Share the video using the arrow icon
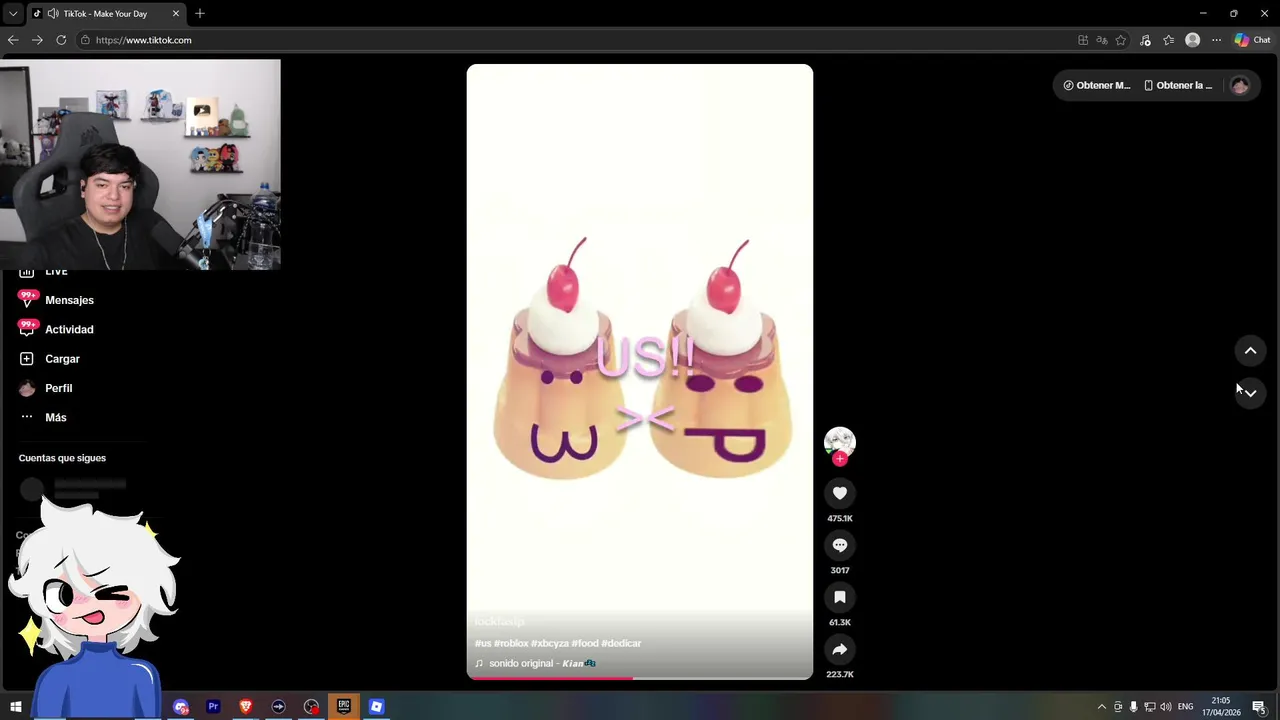The image size is (1280, 720). click(840, 649)
